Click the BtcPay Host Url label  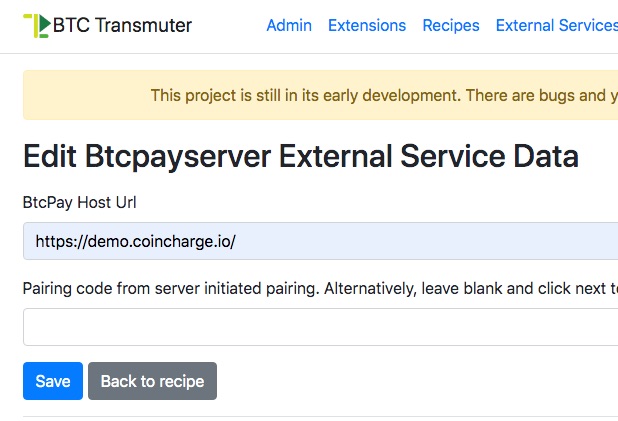tap(79, 202)
